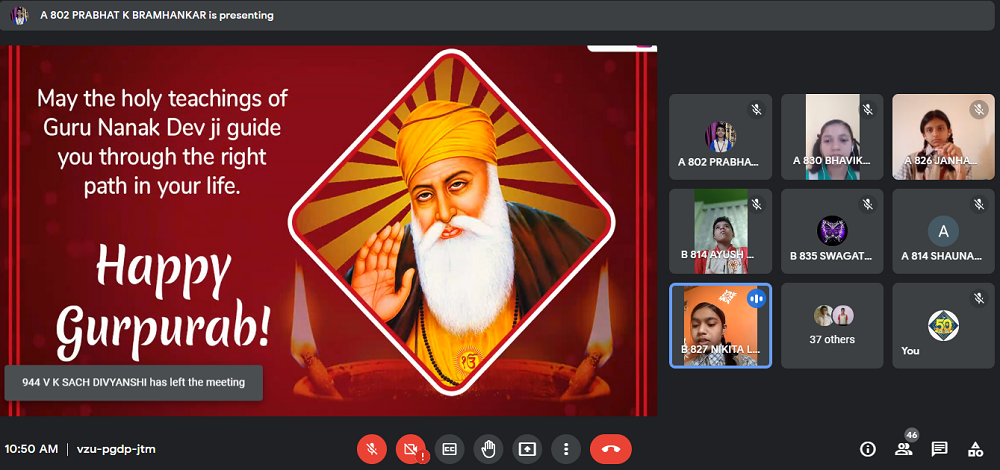
Task: Select the B 827 NIKITA video tile
Action: [x=720, y=325]
